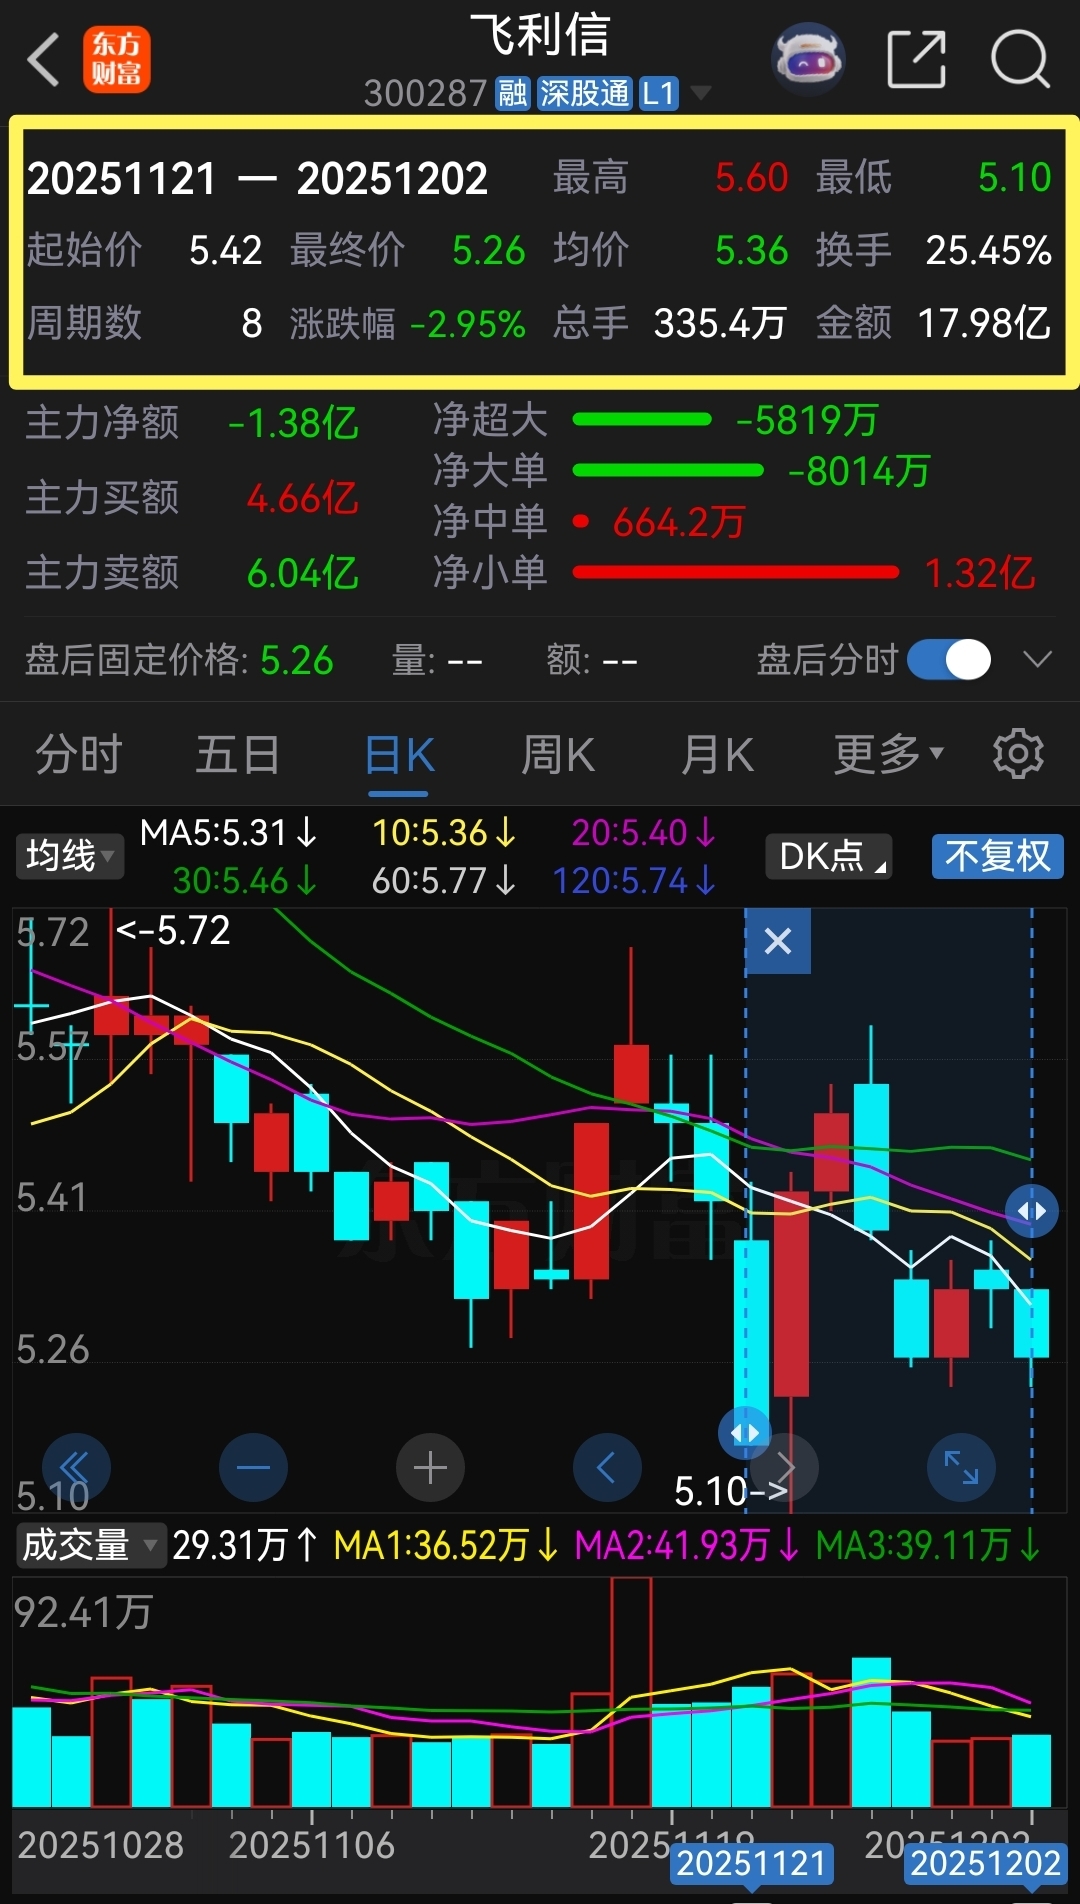Switch to the 分时 tab
The width and height of the screenshot is (1080, 1904).
[79, 754]
